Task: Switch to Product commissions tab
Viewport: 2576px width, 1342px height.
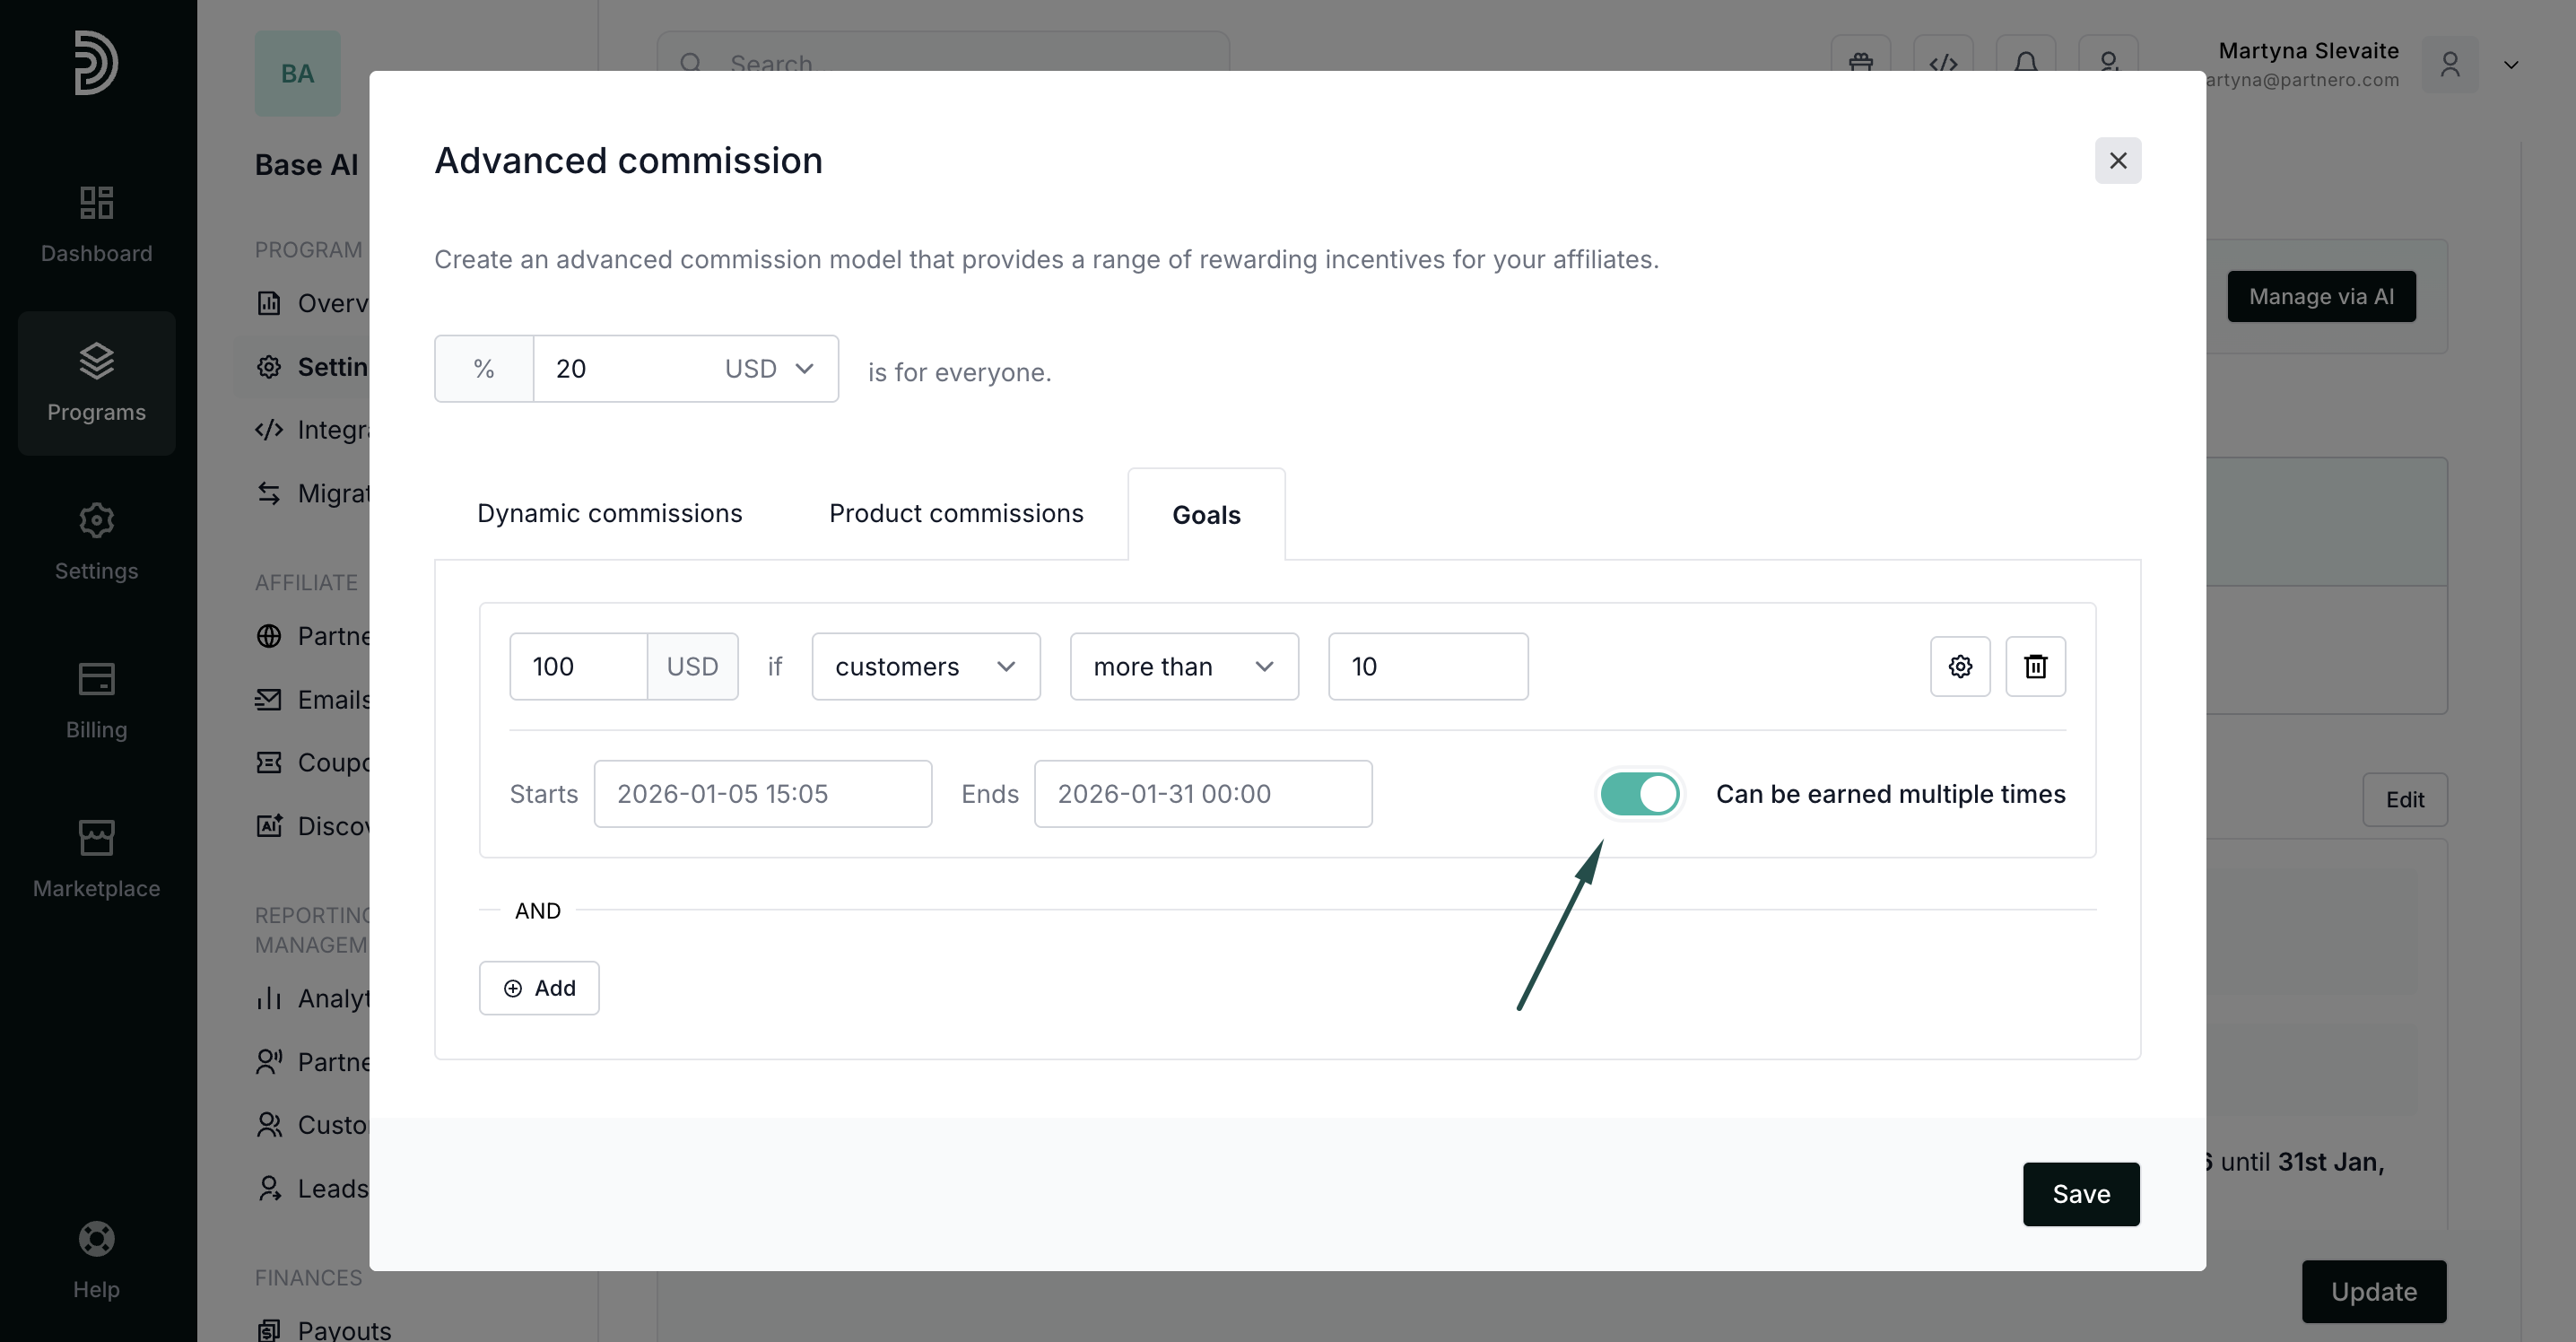Action: click(x=955, y=513)
